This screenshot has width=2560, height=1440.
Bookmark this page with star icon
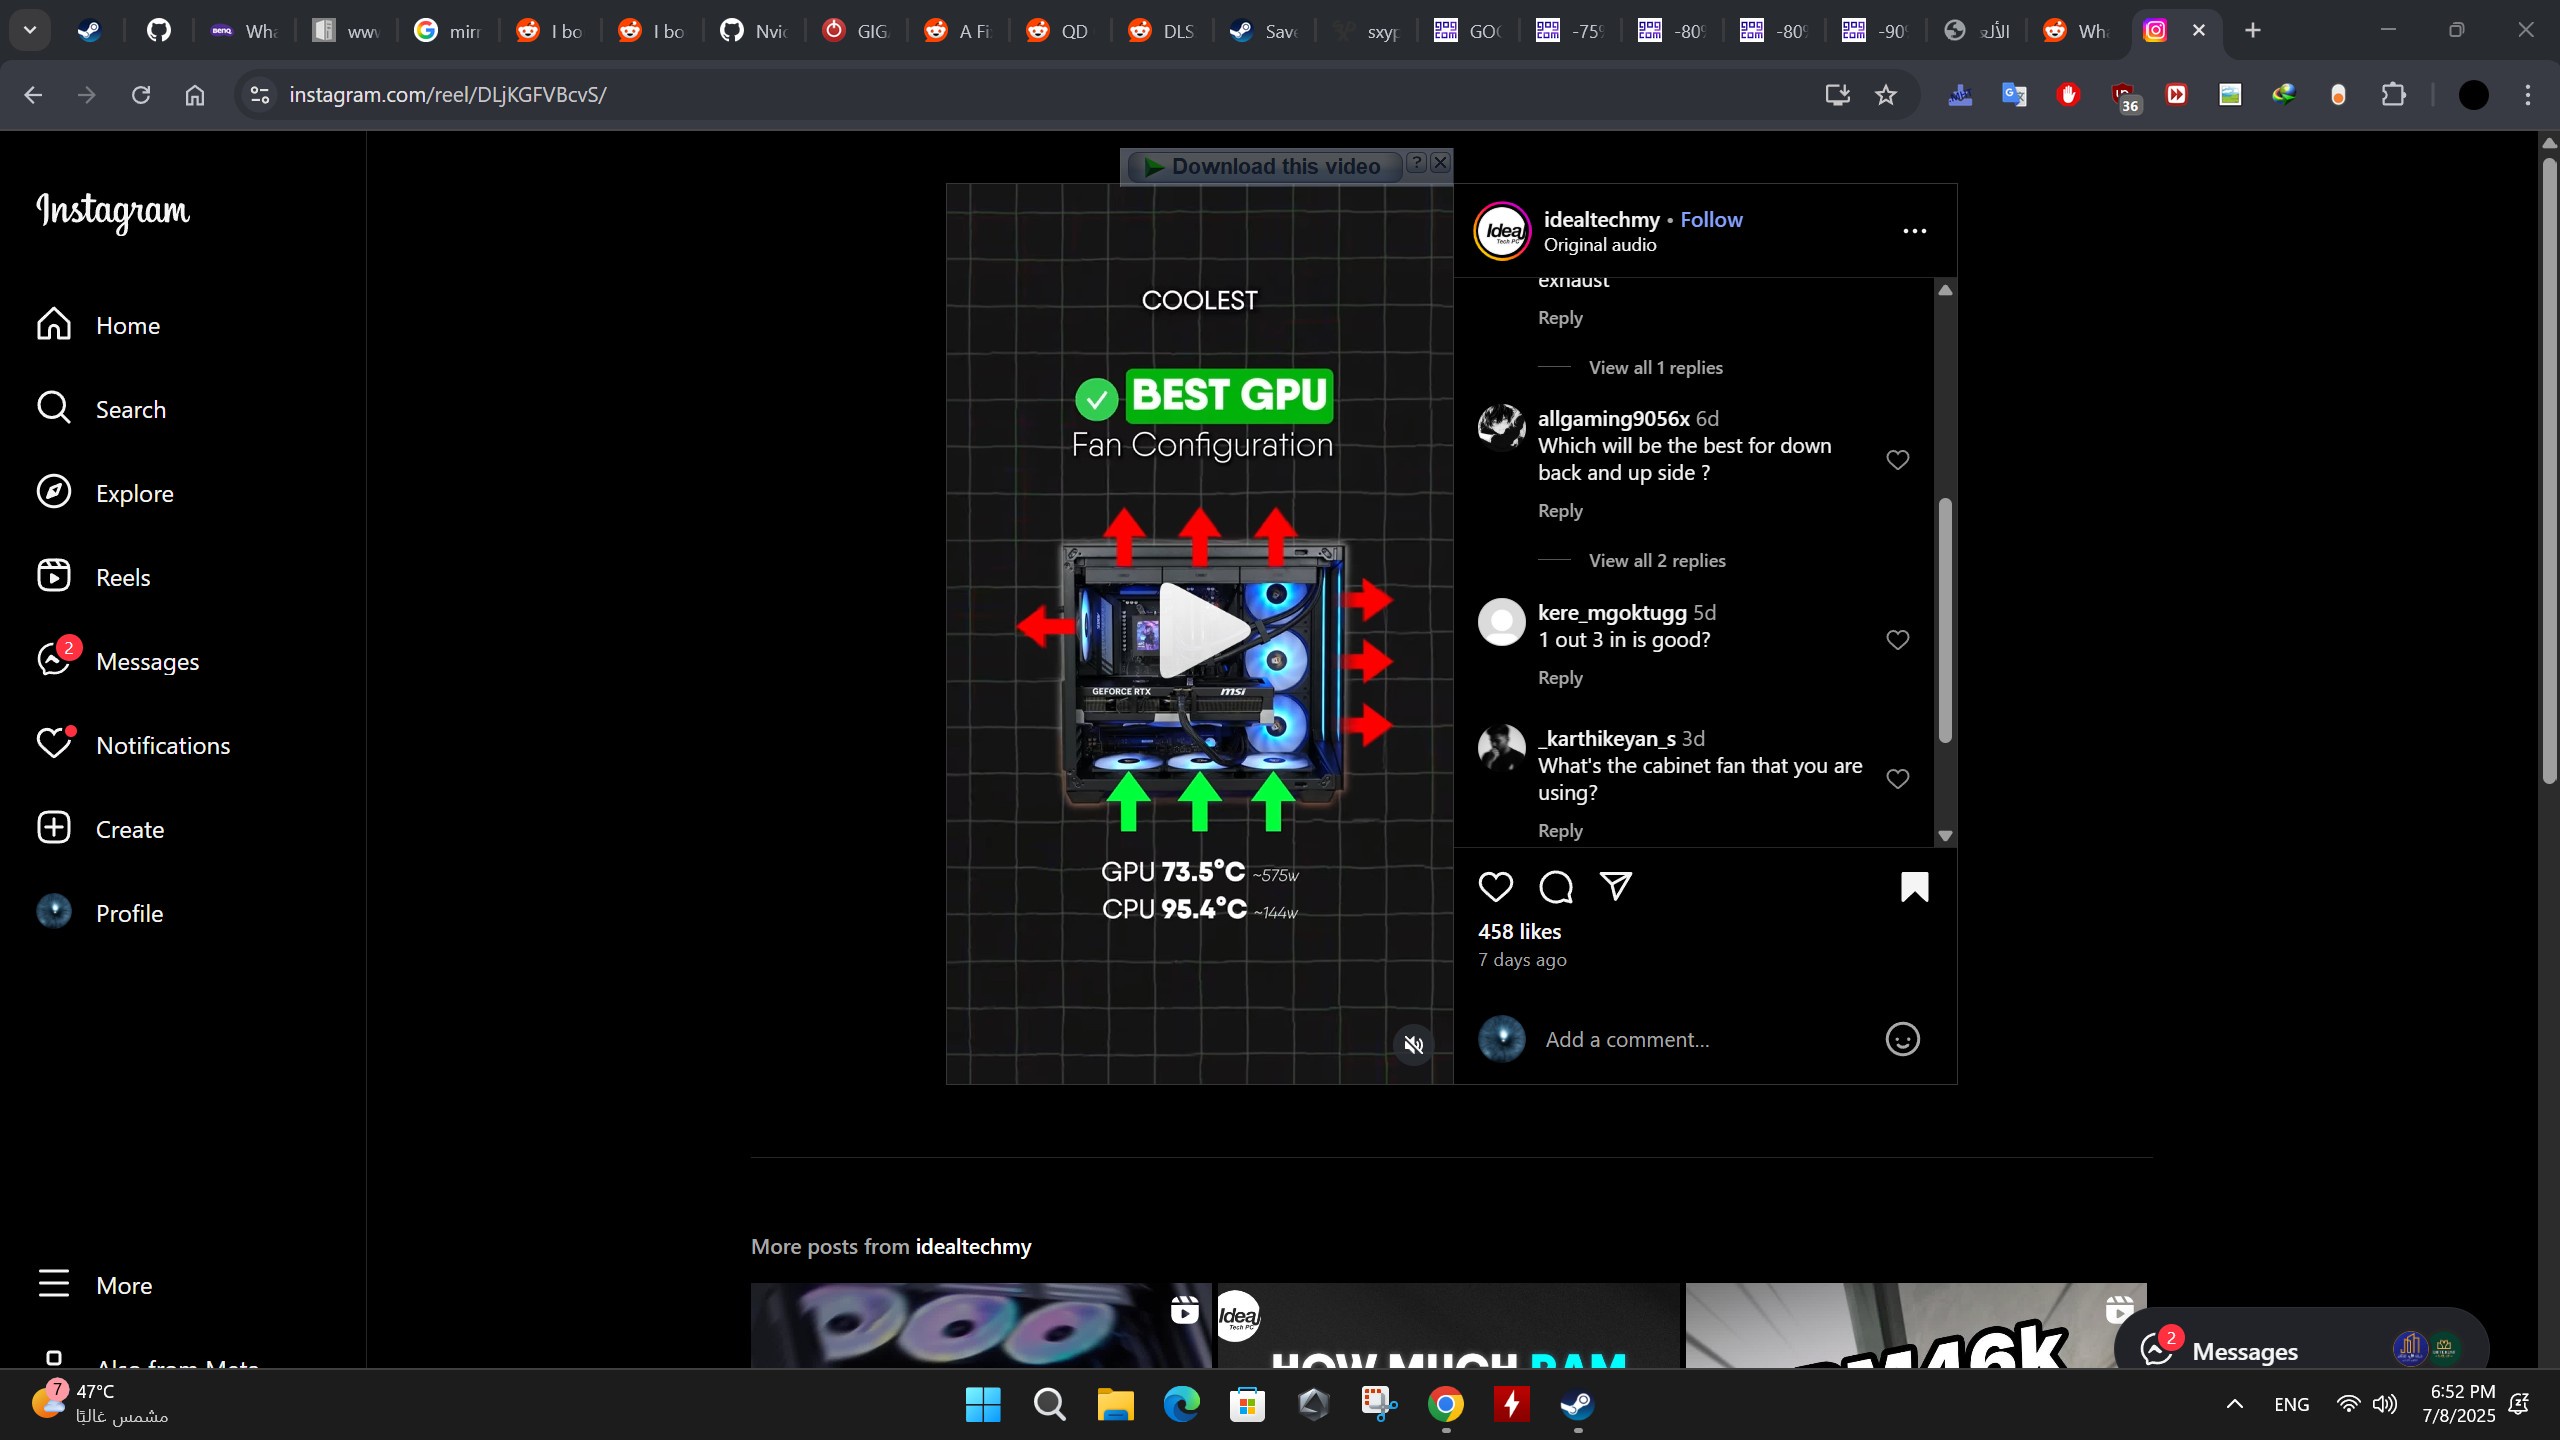1885,95
